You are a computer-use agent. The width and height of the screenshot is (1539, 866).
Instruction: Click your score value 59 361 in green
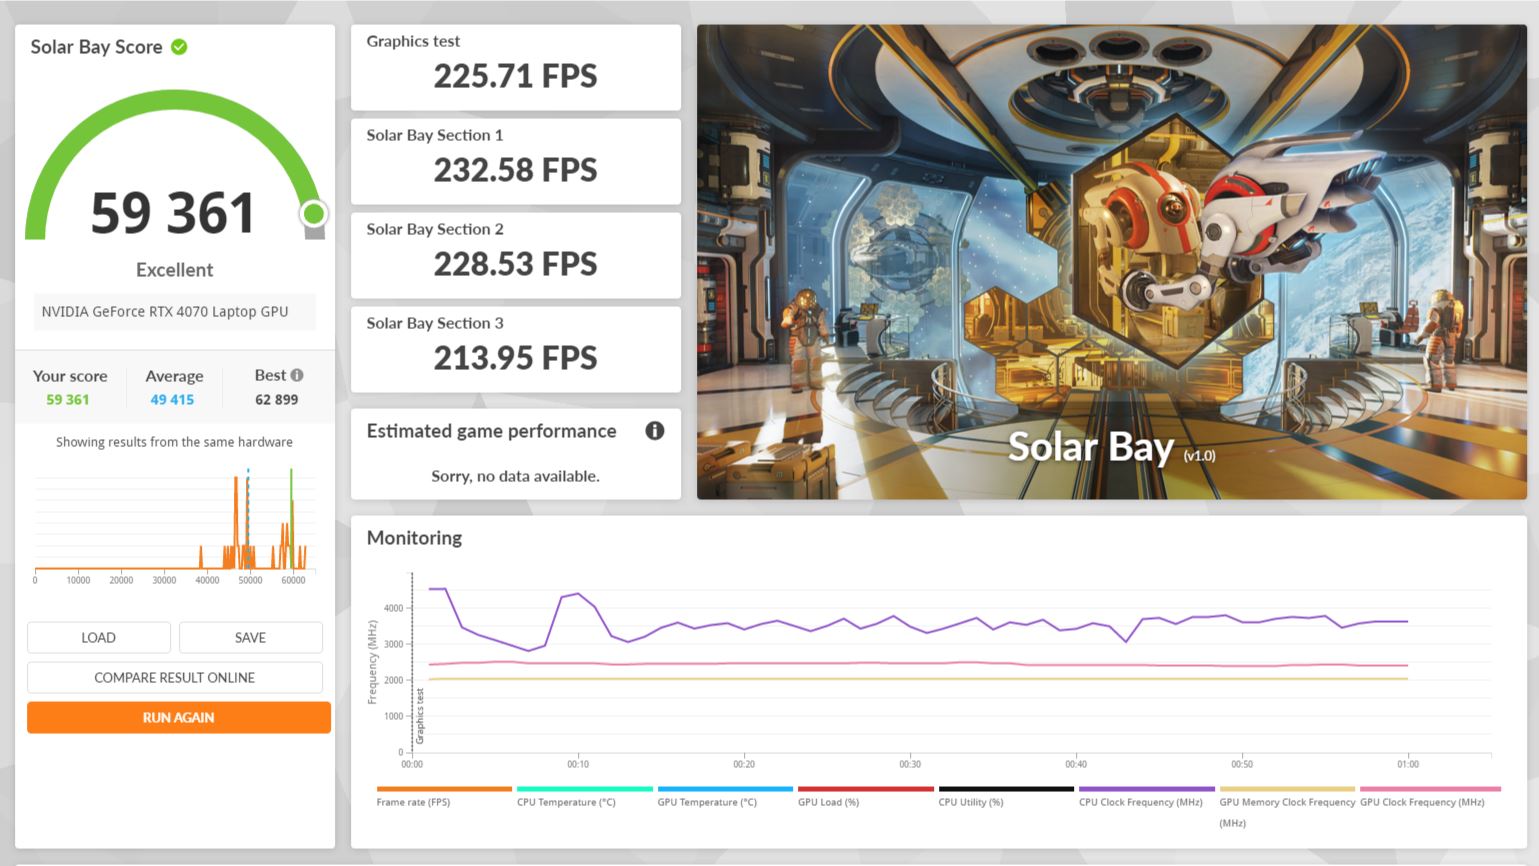coord(68,399)
